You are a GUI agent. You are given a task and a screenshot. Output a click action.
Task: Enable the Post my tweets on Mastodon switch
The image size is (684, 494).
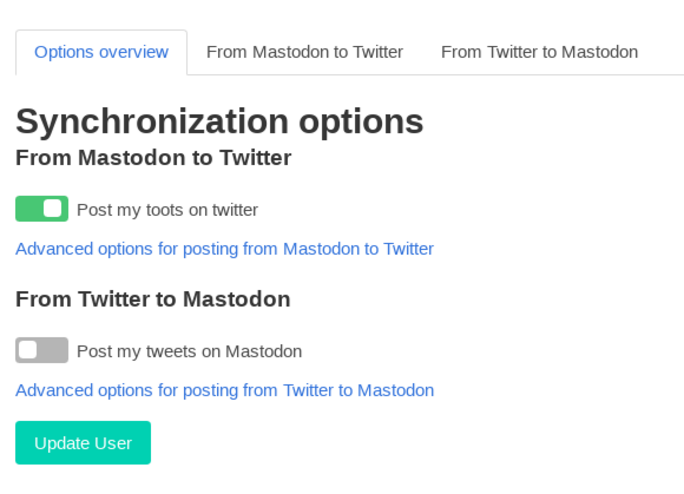tap(42, 350)
